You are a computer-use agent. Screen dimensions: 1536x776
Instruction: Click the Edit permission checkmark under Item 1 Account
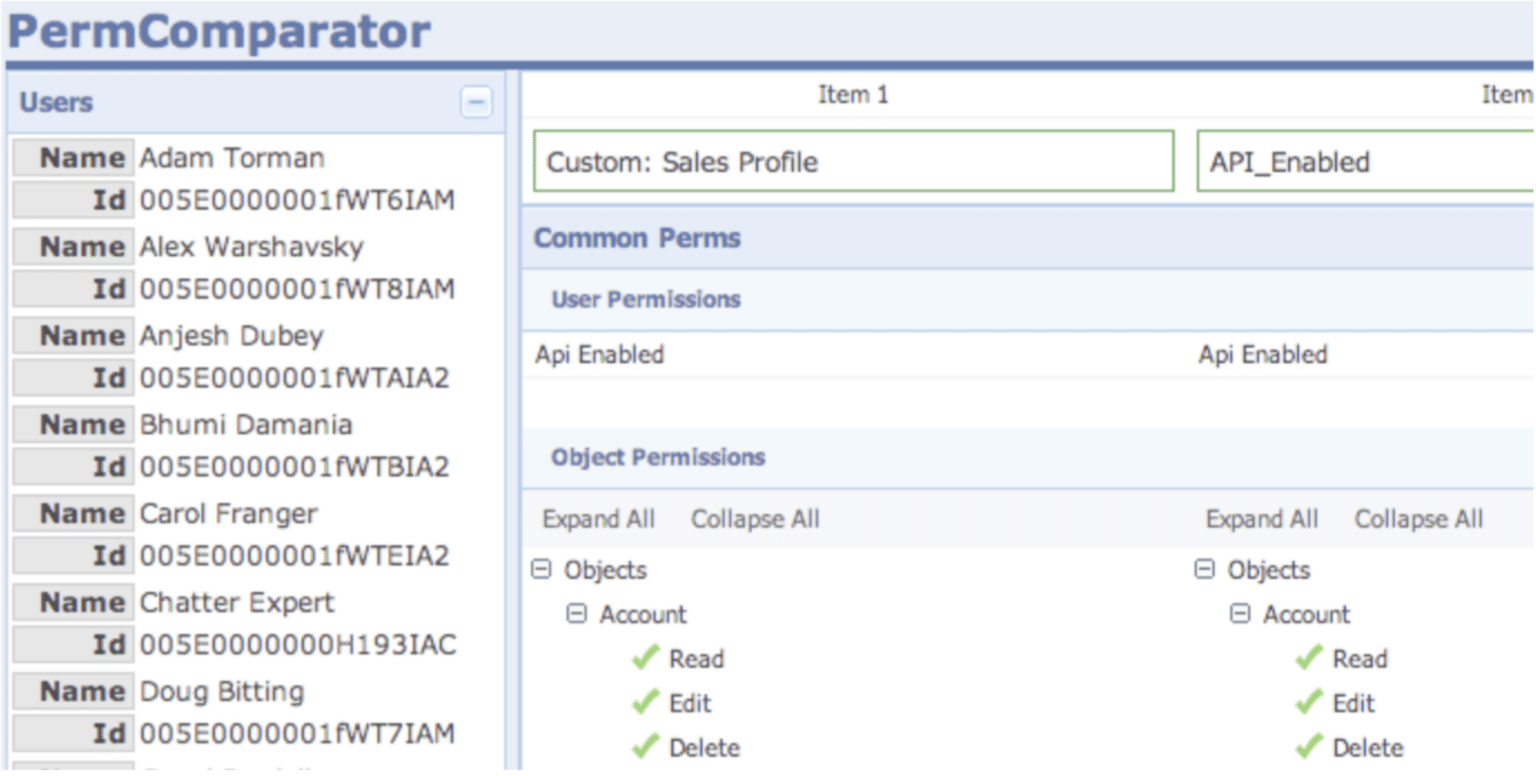click(x=644, y=703)
